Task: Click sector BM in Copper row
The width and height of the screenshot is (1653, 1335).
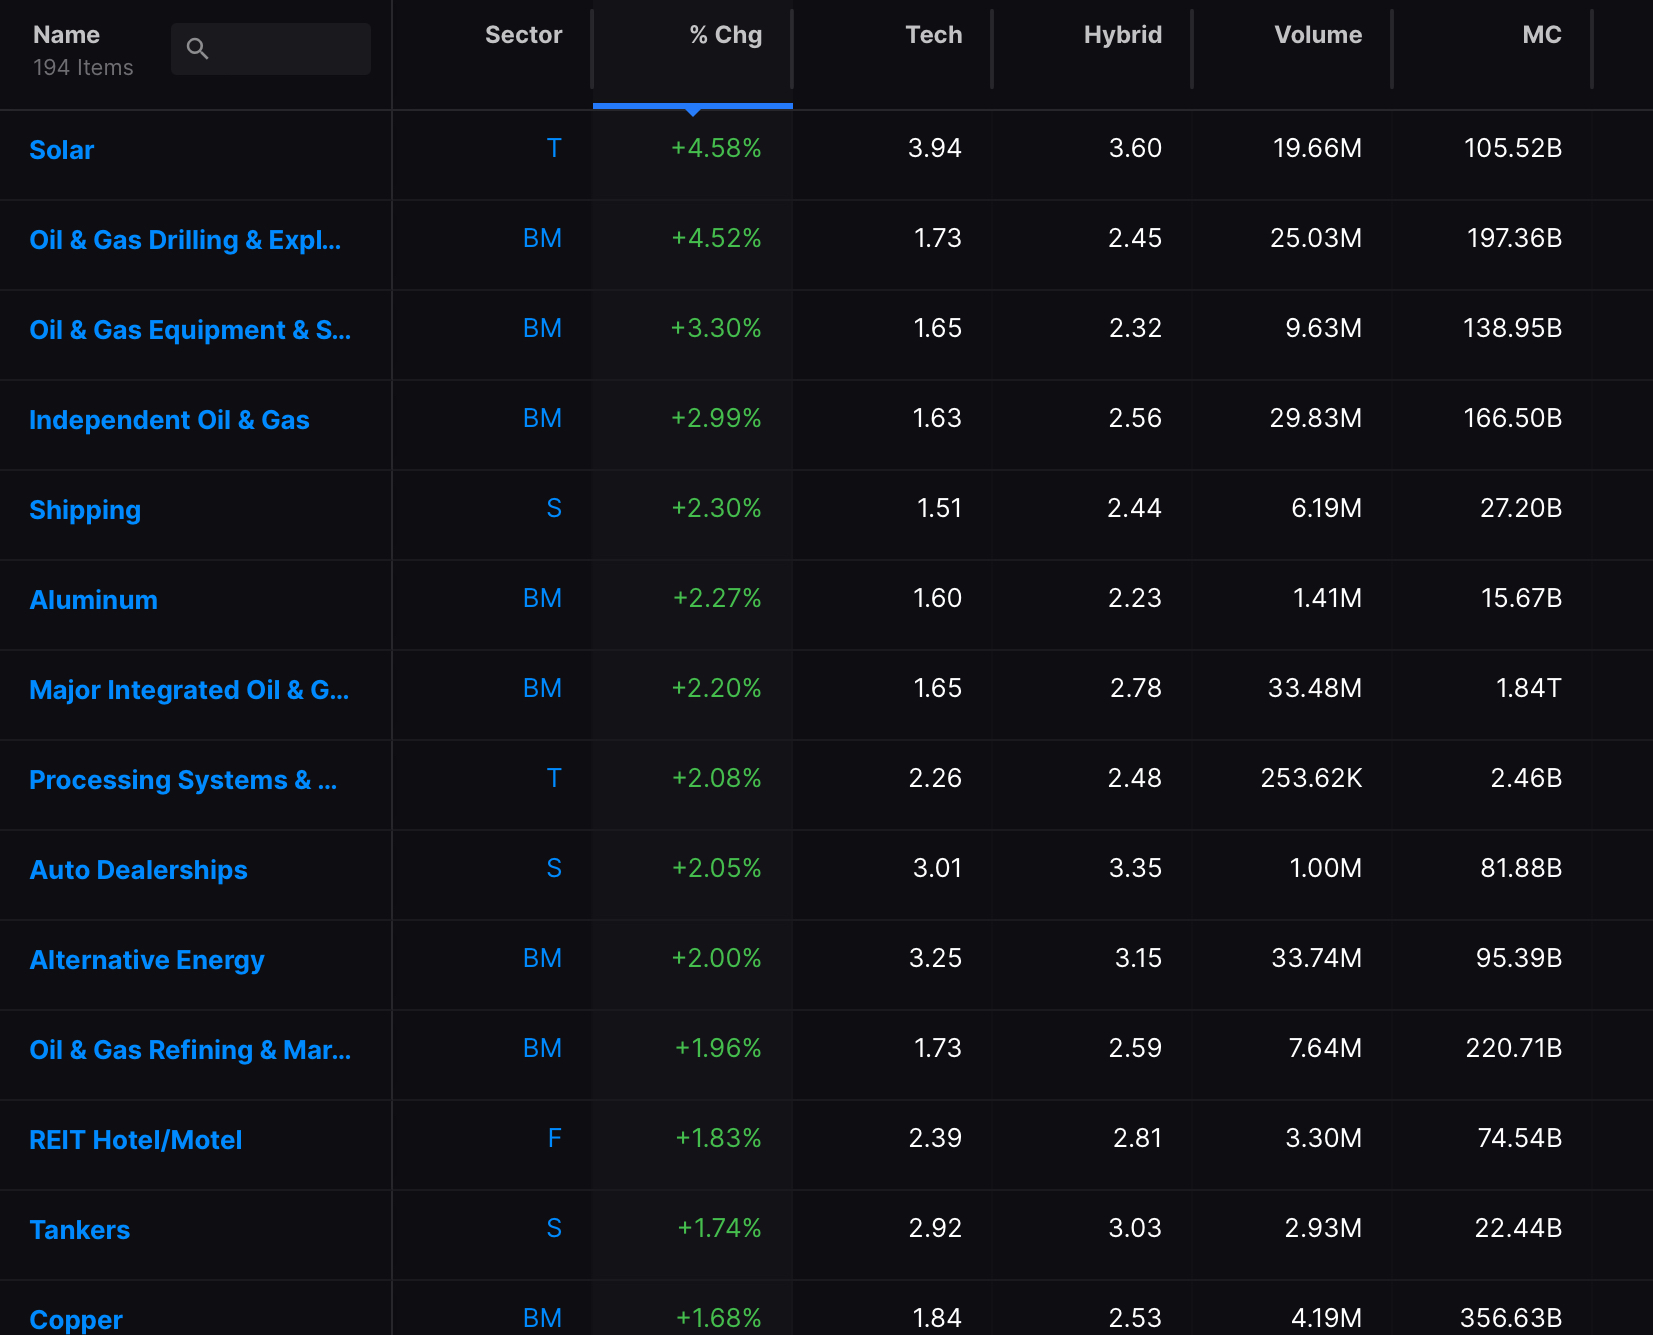Action: point(542,1318)
